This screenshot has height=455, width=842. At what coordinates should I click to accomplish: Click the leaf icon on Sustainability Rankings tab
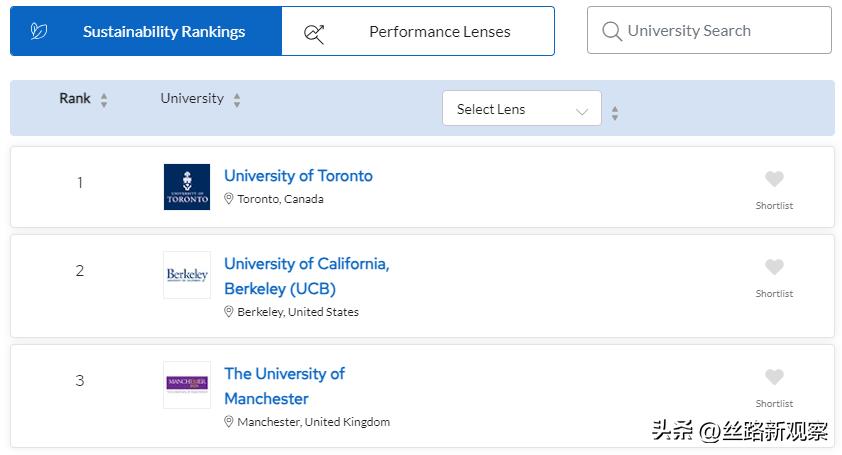[39, 31]
